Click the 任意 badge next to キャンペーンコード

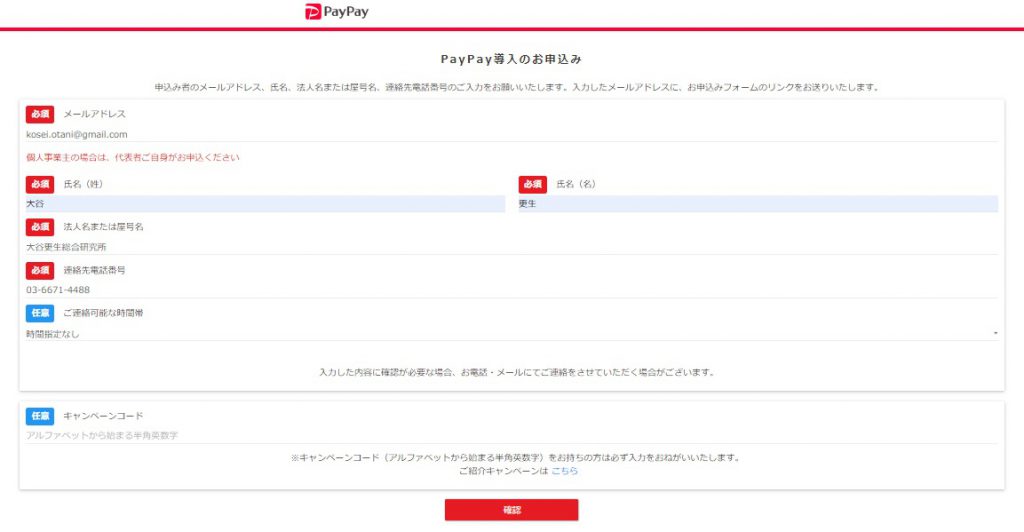tap(40, 416)
